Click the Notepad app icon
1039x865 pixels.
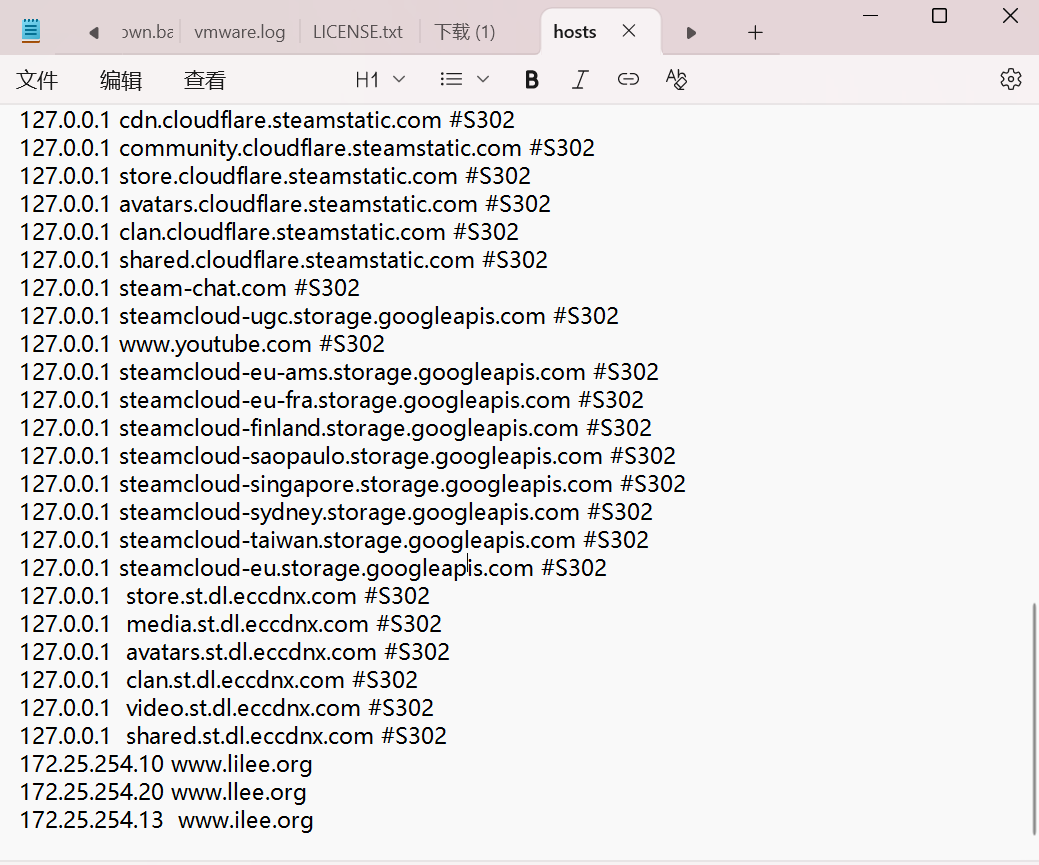click(x=31, y=31)
